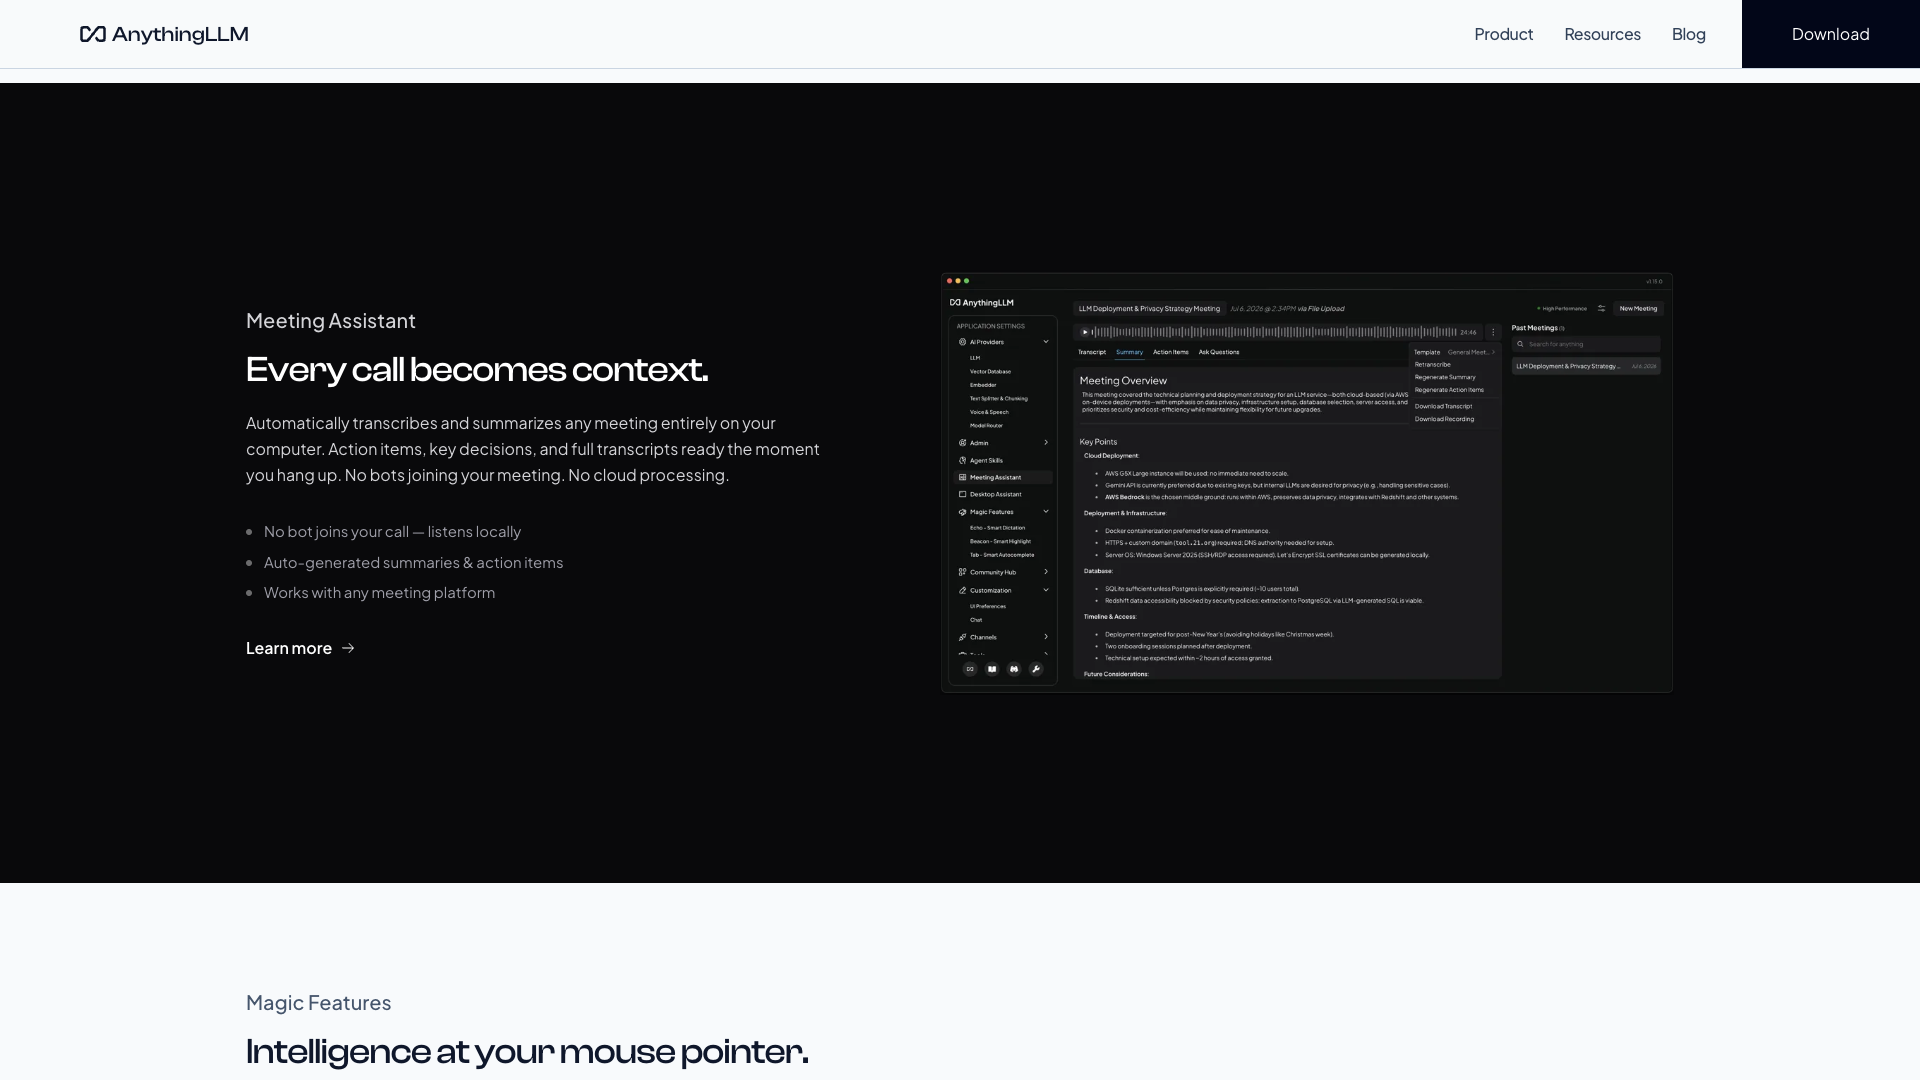This screenshot has width=1920, height=1080.
Task: Open the three-dot options menu by the waveform
Action: [x=1493, y=332]
